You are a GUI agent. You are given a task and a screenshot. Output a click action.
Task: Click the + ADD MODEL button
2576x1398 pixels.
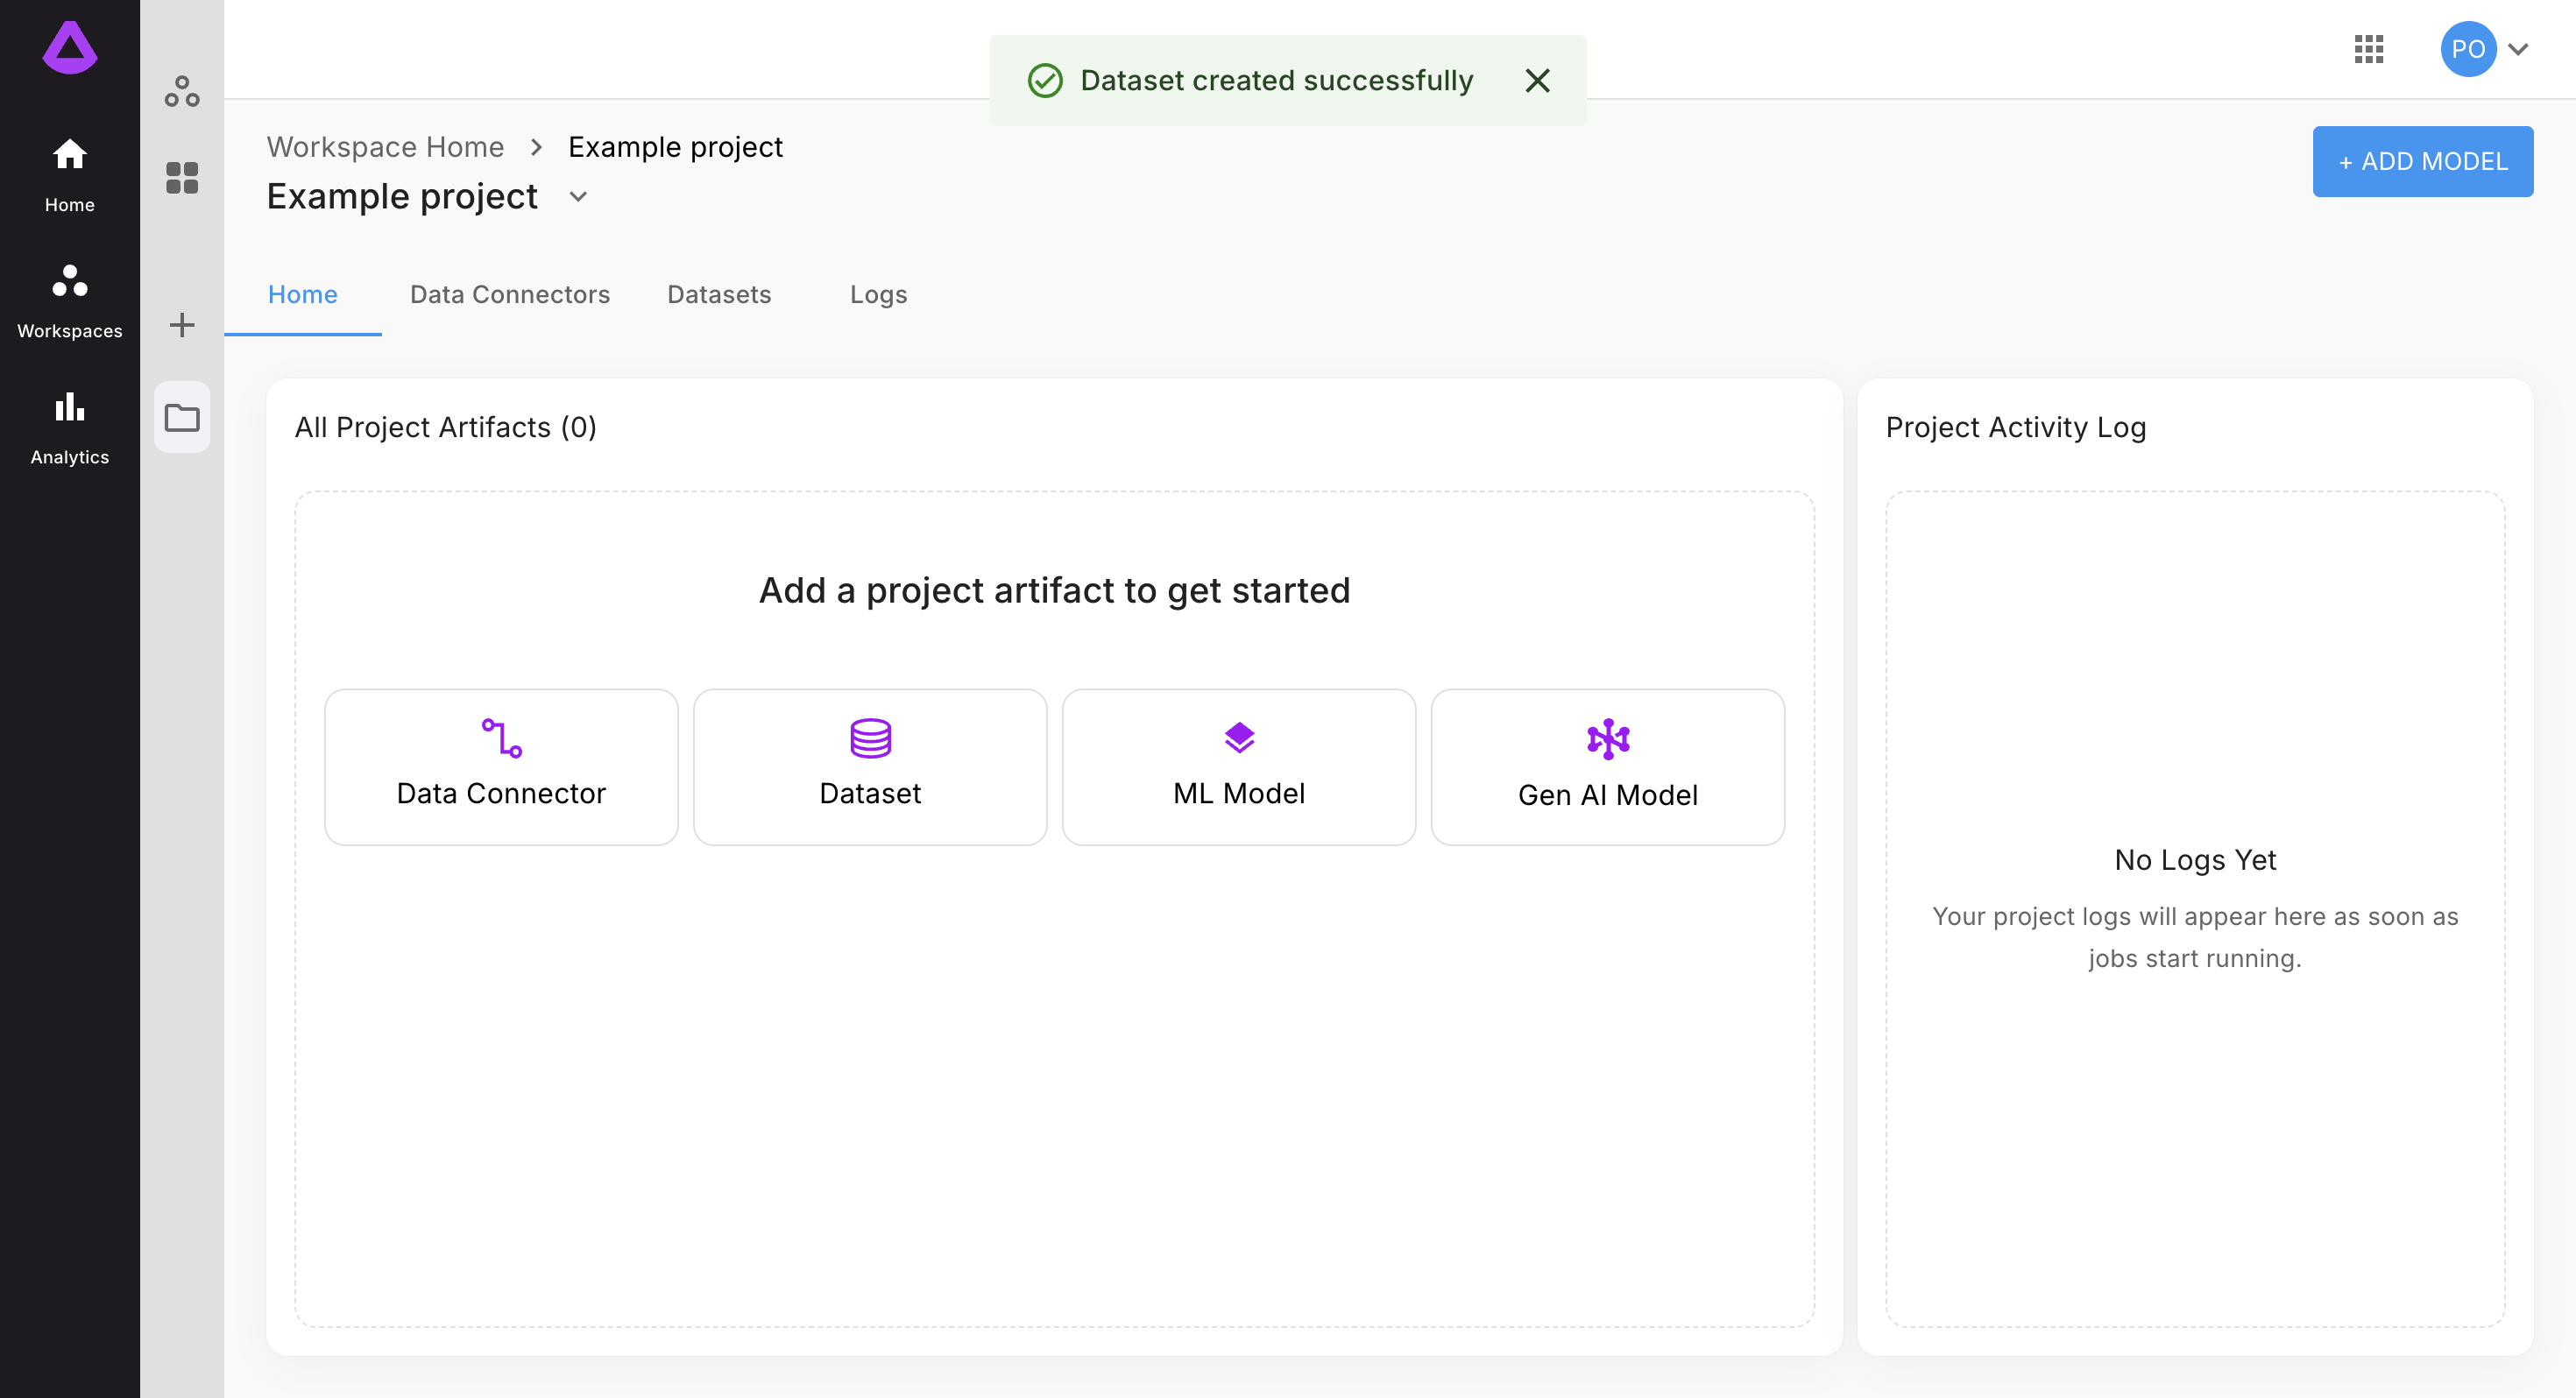(2422, 161)
